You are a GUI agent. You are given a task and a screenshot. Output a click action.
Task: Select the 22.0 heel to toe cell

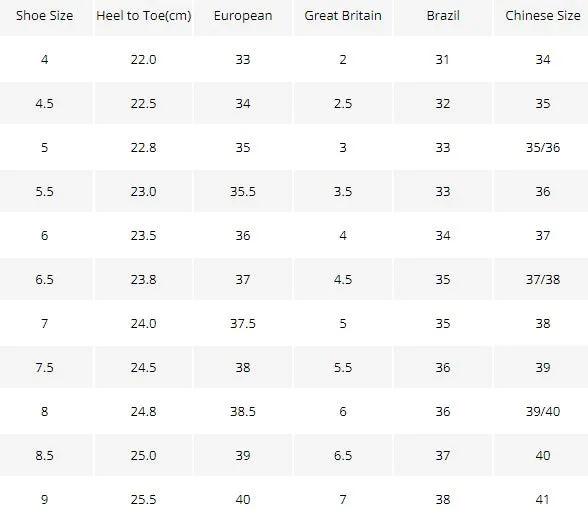point(144,59)
